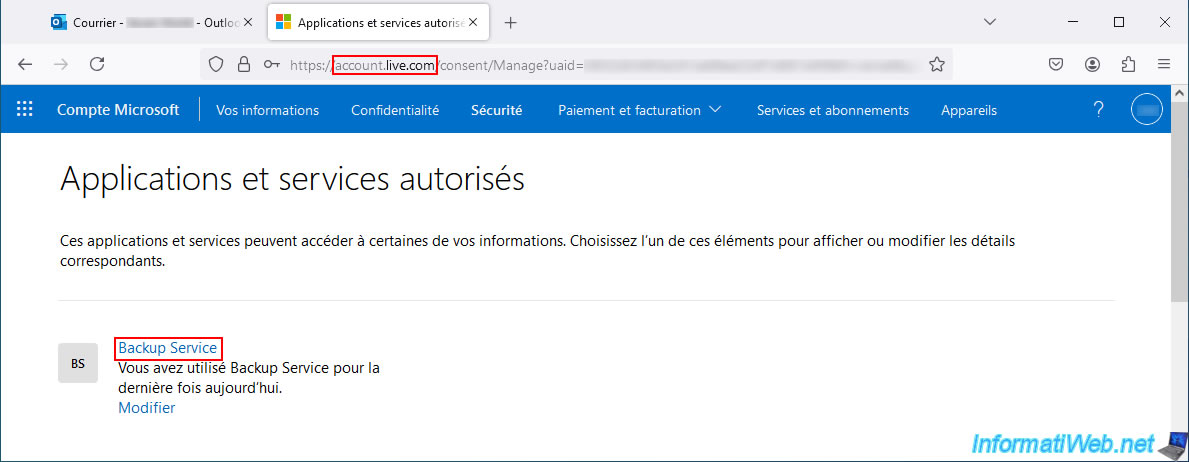
Task: Open the extensions puzzle icon
Action: click(x=1128, y=64)
